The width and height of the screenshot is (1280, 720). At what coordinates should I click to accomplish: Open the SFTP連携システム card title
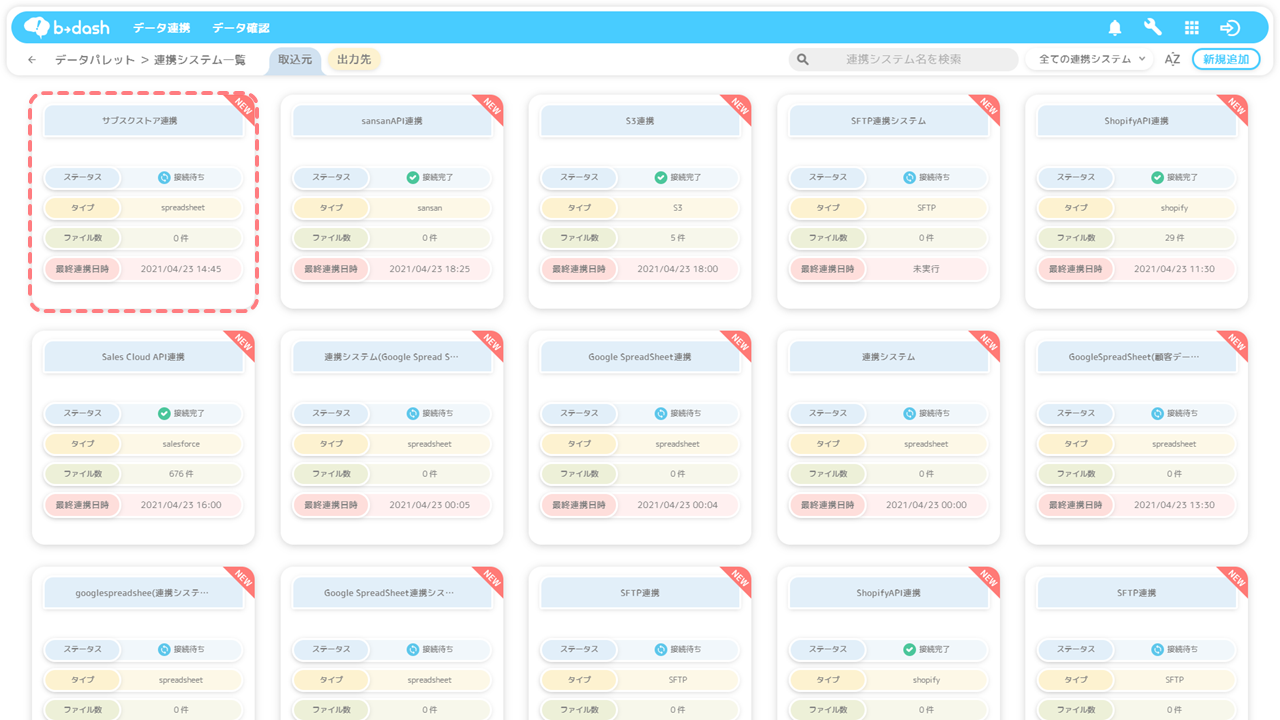pyautogui.click(x=888, y=121)
